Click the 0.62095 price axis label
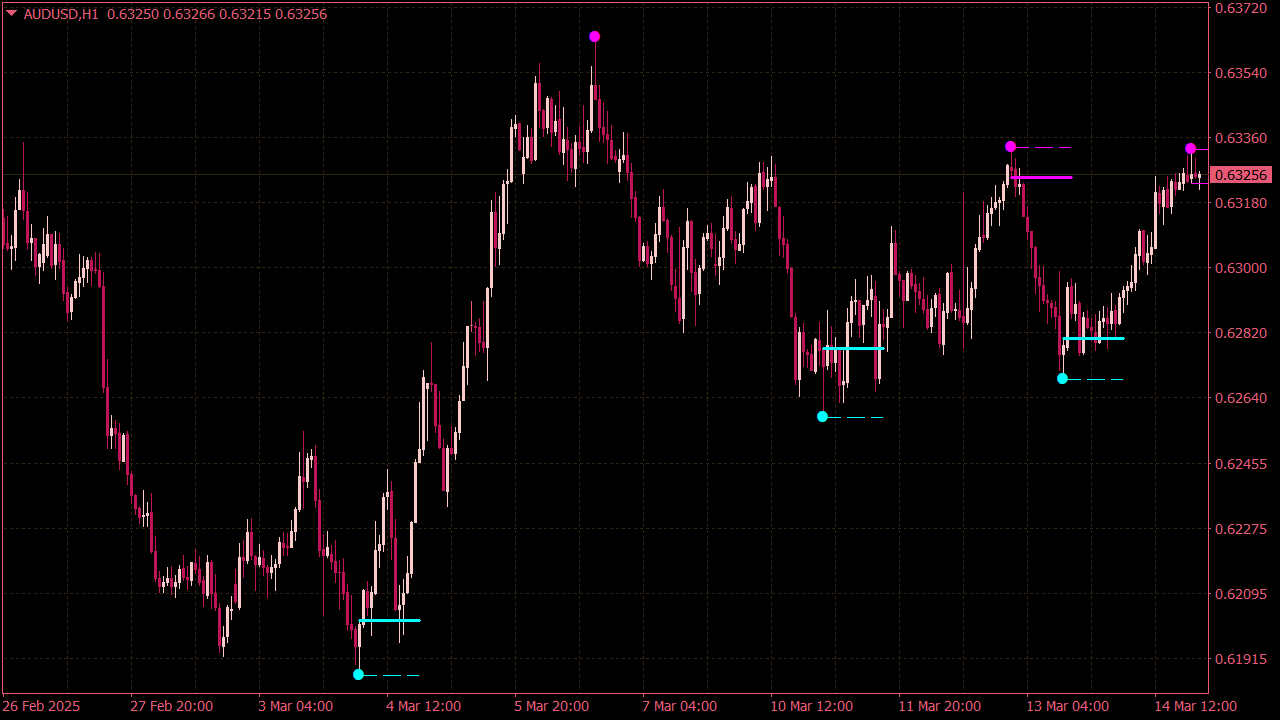 (x=1240, y=594)
